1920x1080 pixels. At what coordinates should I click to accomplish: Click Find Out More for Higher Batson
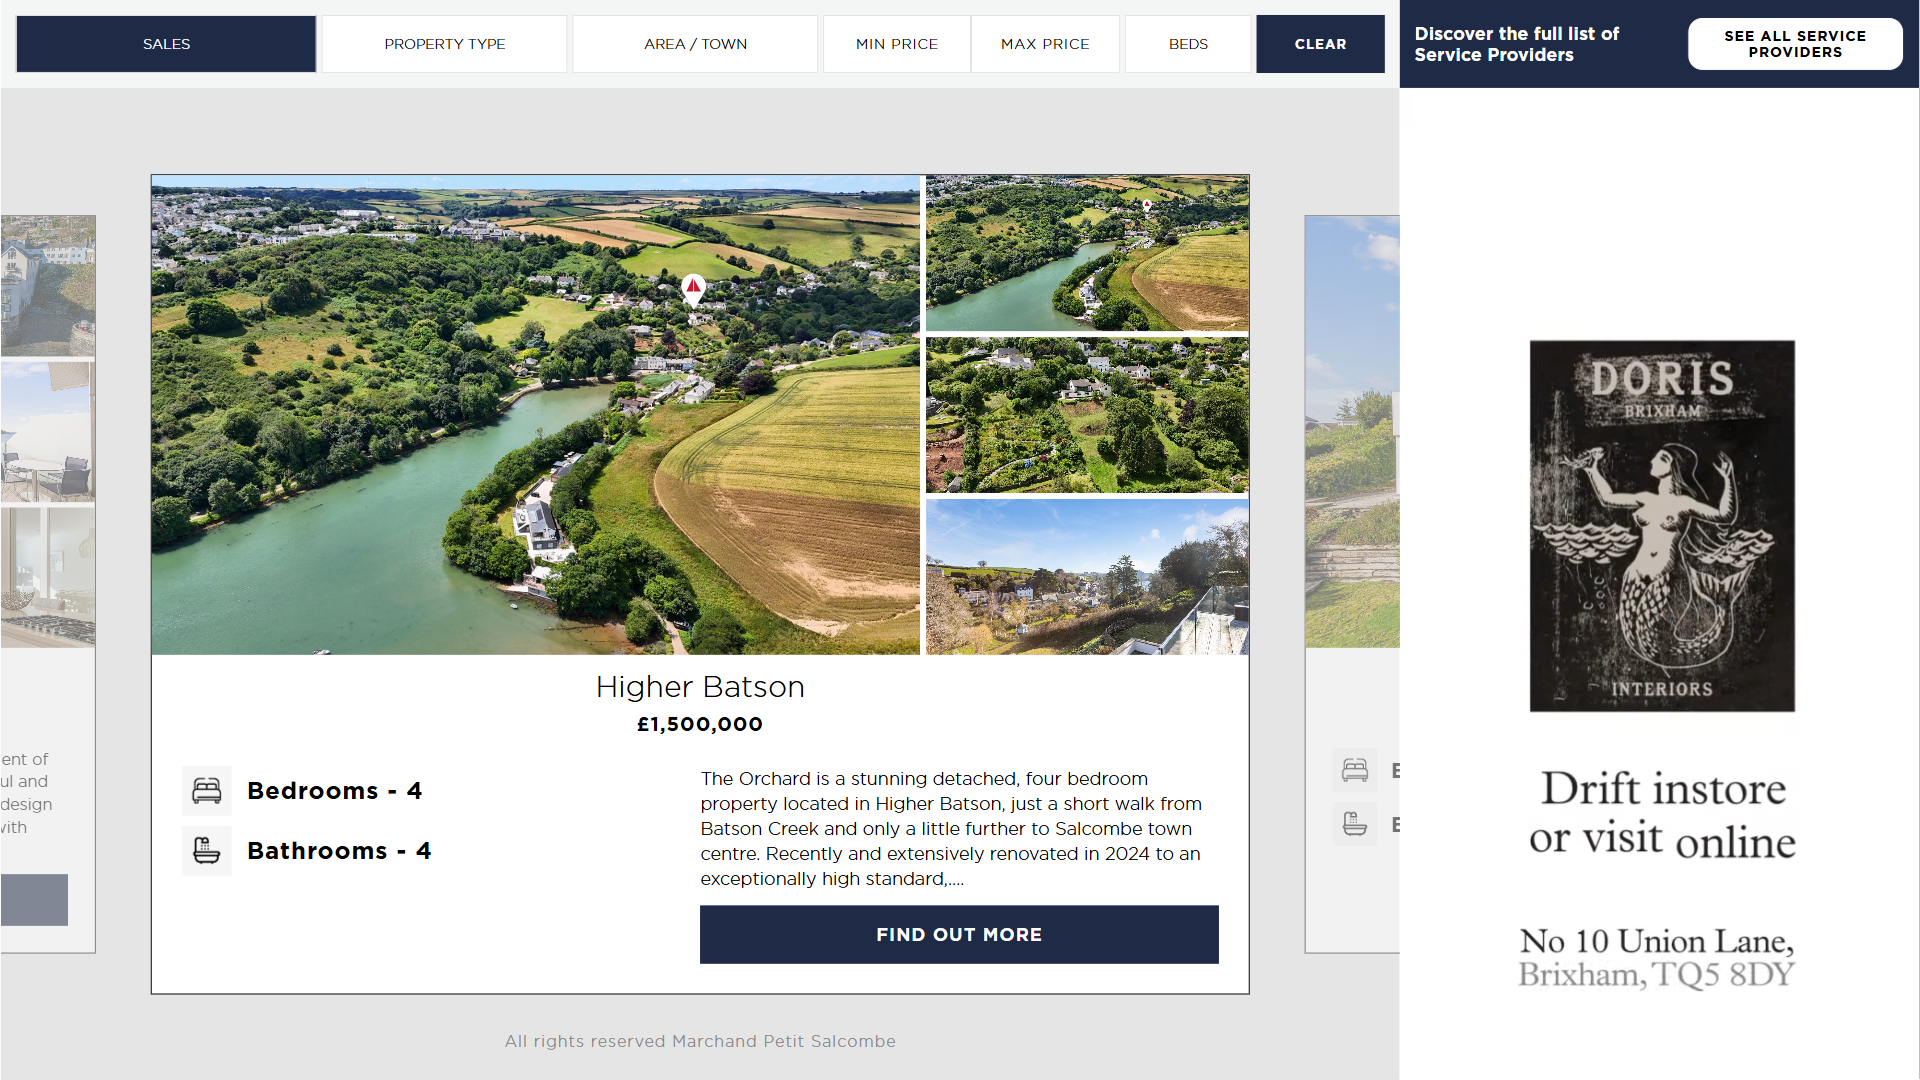click(958, 934)
